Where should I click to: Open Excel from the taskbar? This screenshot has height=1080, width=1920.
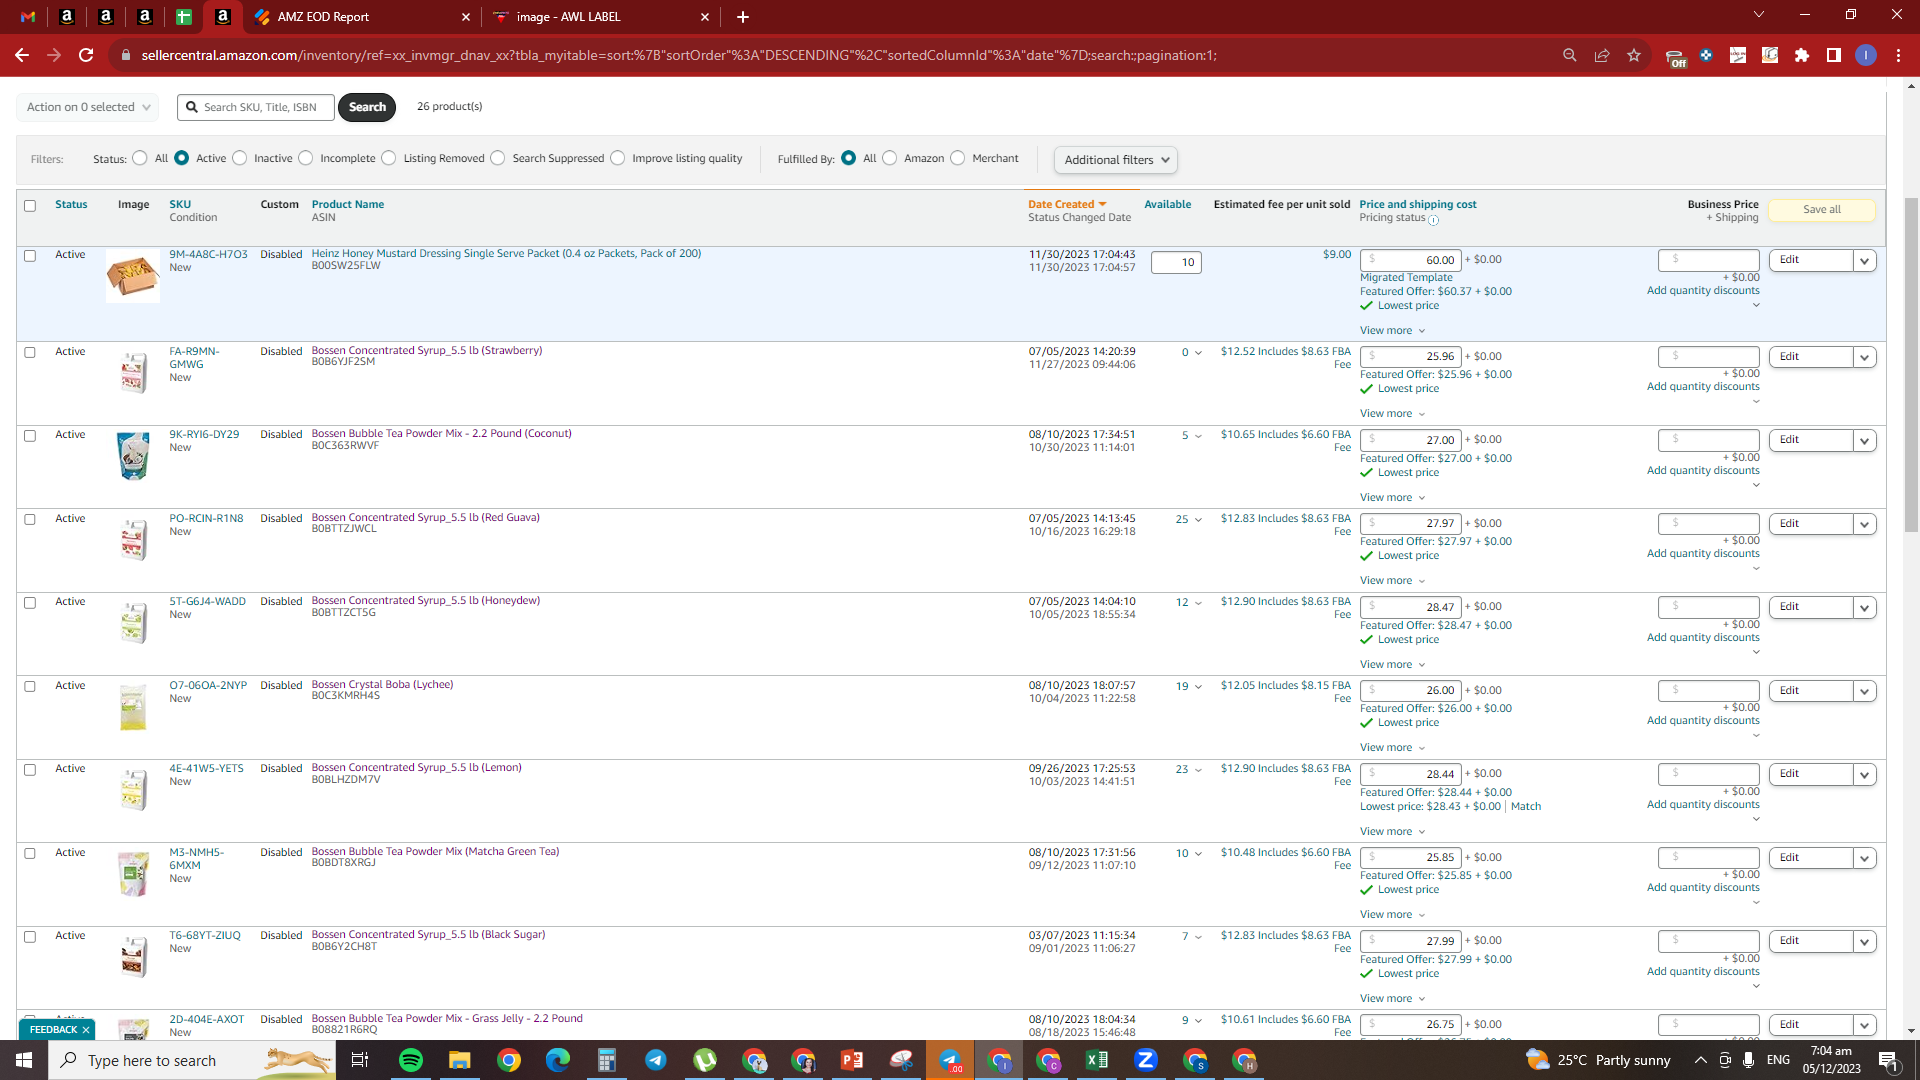pyautogui.click(x=1097, y=1060)
